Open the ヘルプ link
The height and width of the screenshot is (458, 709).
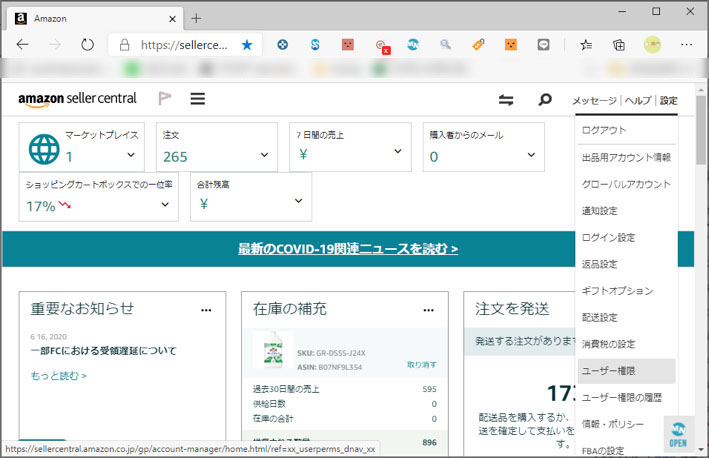tap(638, 100)
